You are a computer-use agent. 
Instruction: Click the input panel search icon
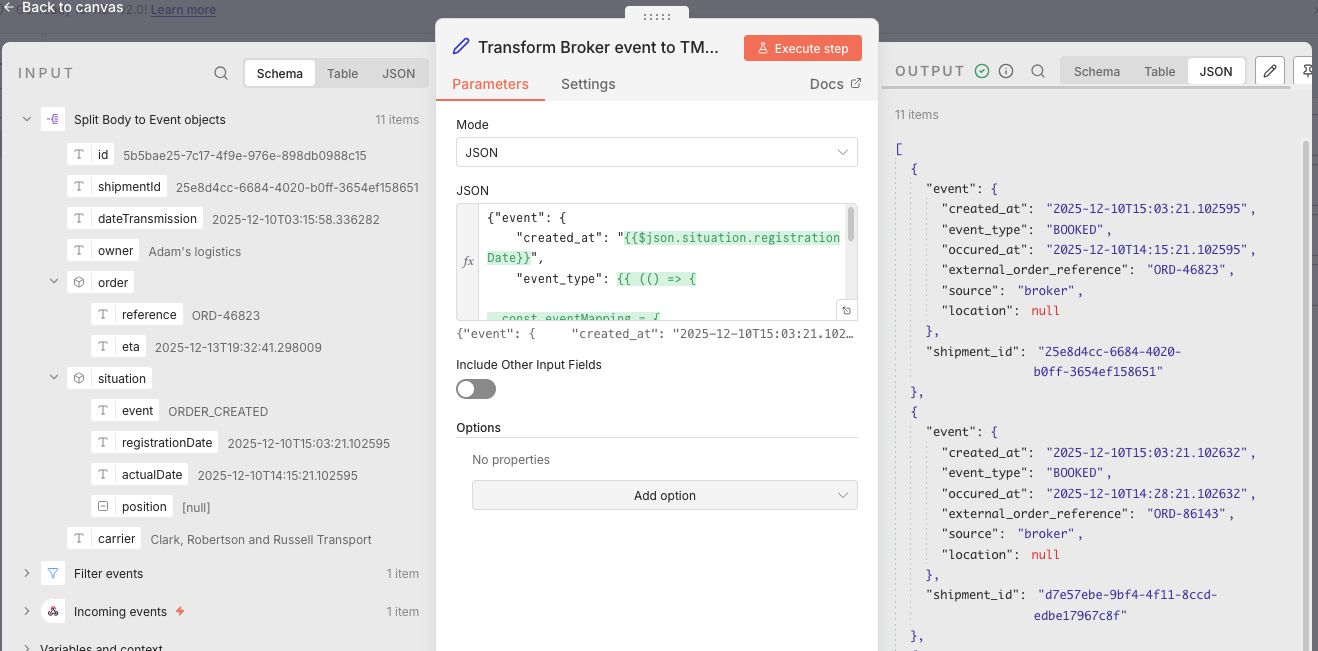coord(221,73)
